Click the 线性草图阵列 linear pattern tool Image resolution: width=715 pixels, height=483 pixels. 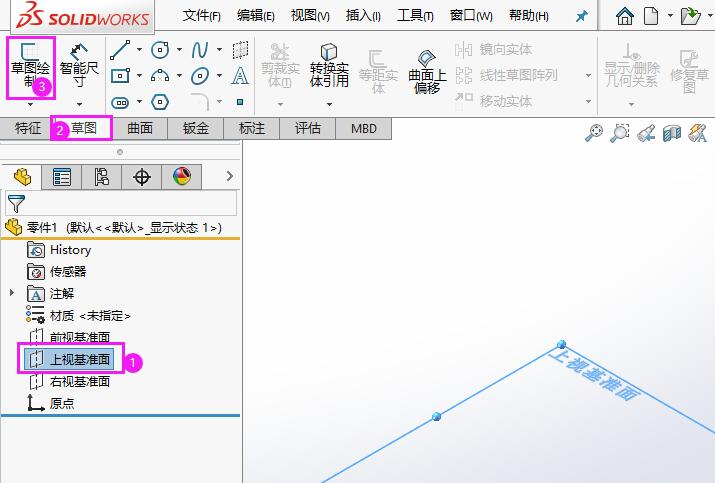[507, 75]
